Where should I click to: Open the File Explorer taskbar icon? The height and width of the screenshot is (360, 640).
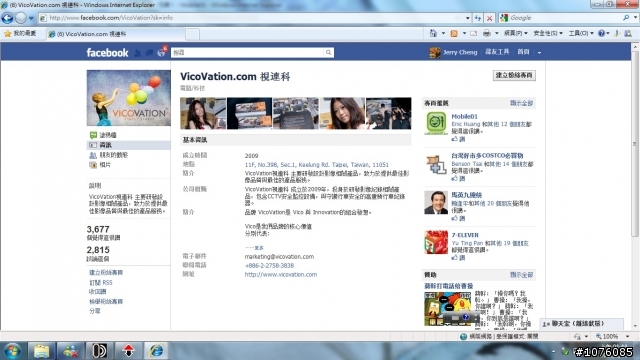coord(41,351)
